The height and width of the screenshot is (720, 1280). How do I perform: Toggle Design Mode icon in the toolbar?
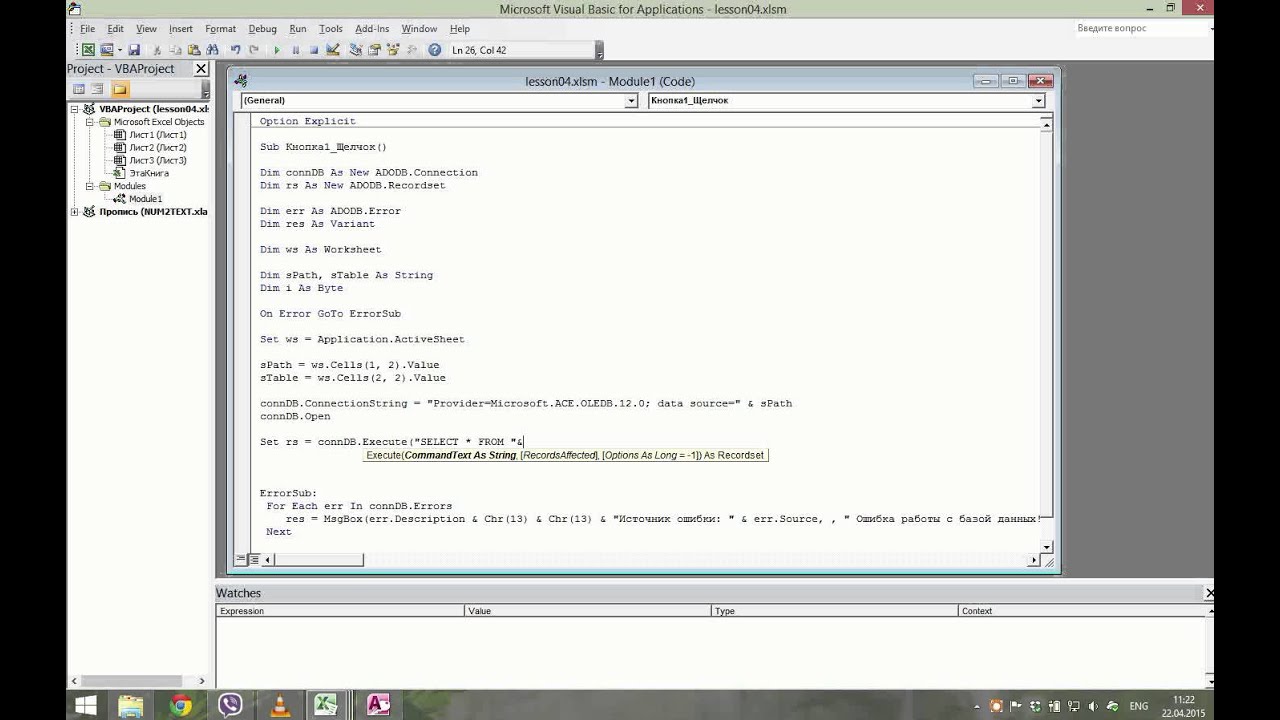tap(333, 49)
